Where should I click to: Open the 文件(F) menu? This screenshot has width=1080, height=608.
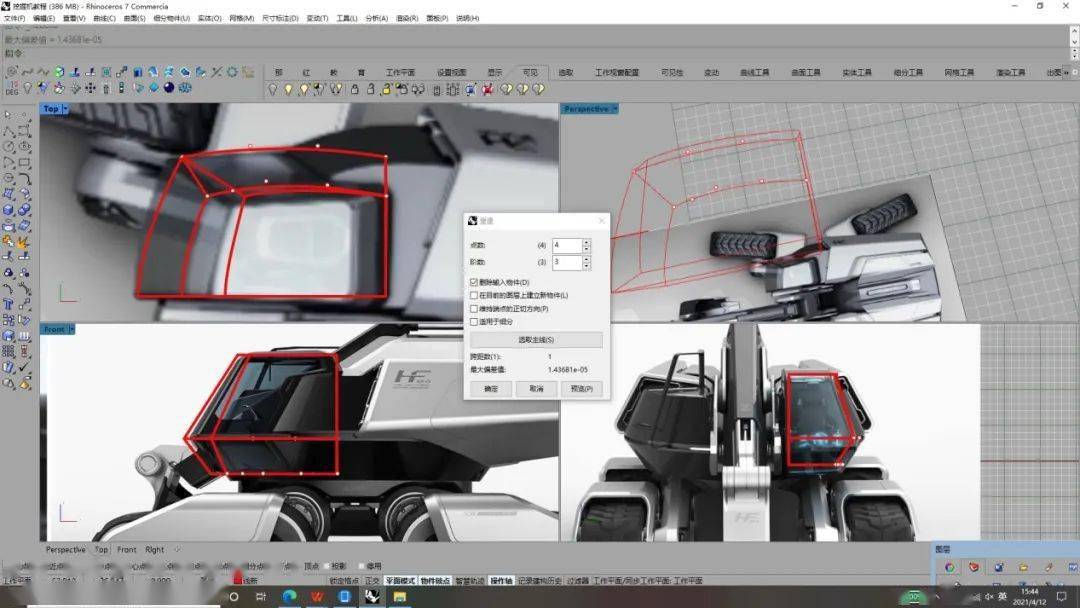click(x=14, y=19)
